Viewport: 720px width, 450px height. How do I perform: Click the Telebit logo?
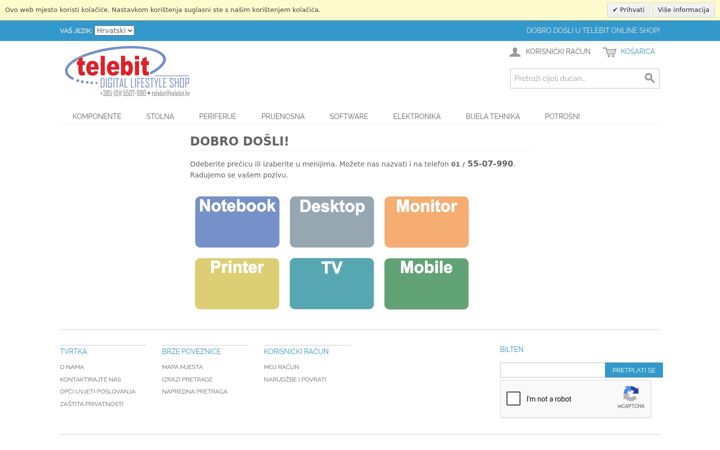pyautogui.click(x=127, y=71)
